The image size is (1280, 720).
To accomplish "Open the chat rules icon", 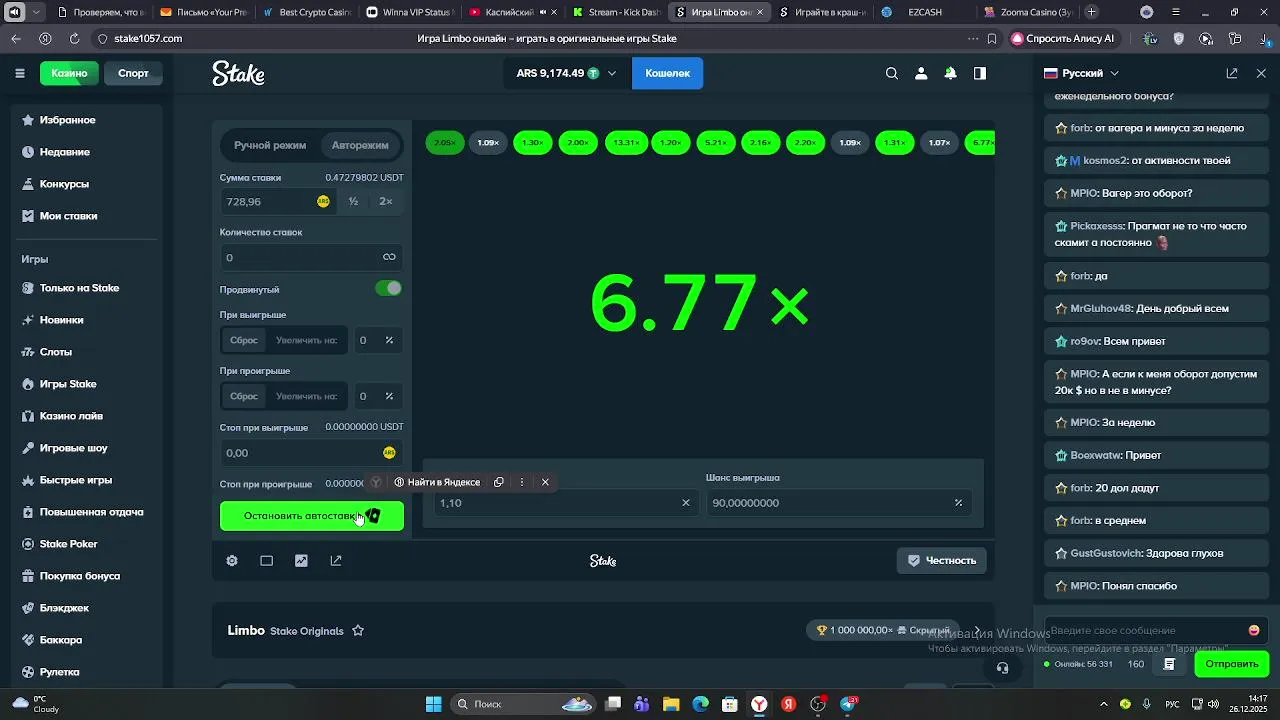I will tap(1169, 664).
